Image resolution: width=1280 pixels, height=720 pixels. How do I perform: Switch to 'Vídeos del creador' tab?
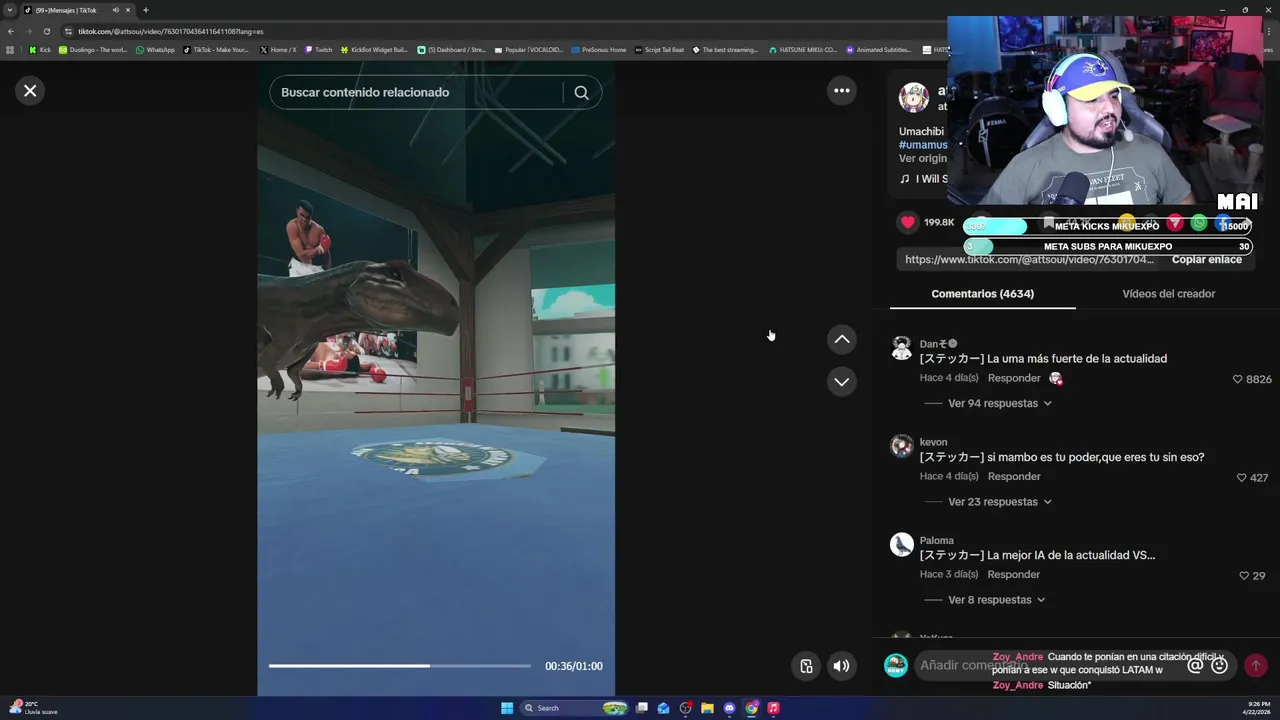pos(1168,294)
